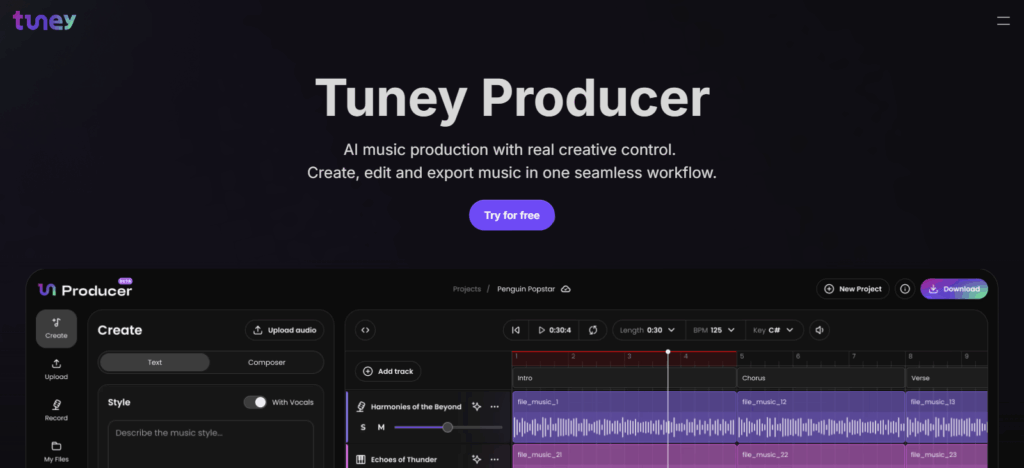The width and height of the screenshot is (1024, 468).
Task: Switch to the Text tab
Action: [155, 362]
